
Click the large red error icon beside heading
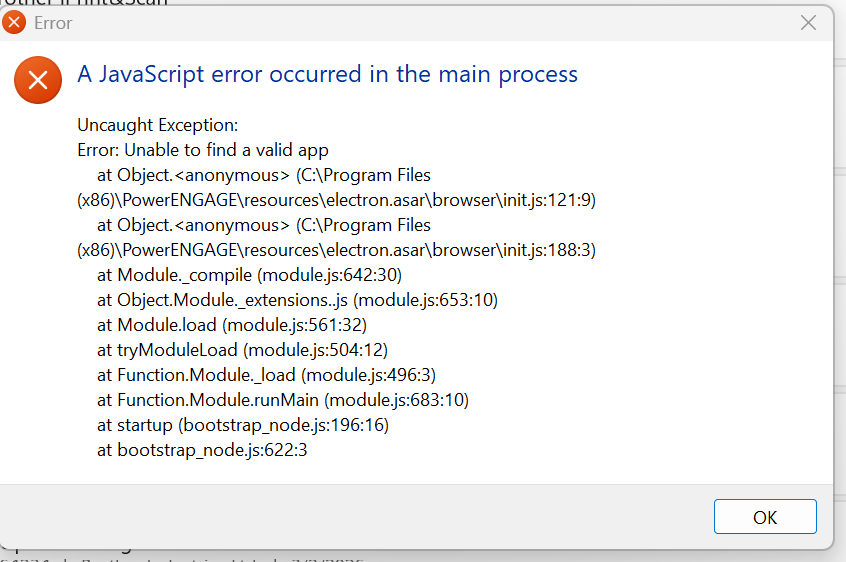pyautogui.click(x=38, y=80)
